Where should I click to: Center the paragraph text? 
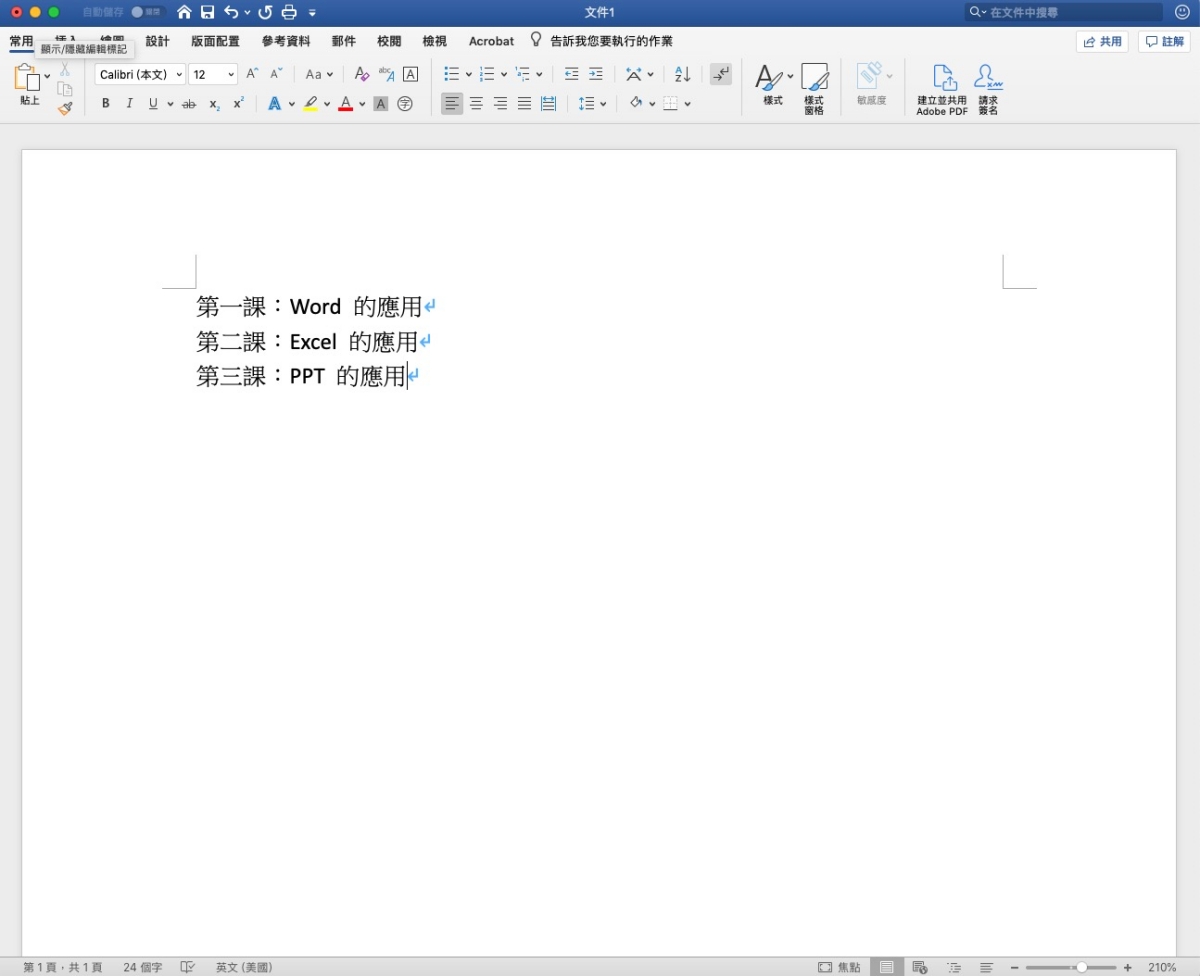(476, 104)
